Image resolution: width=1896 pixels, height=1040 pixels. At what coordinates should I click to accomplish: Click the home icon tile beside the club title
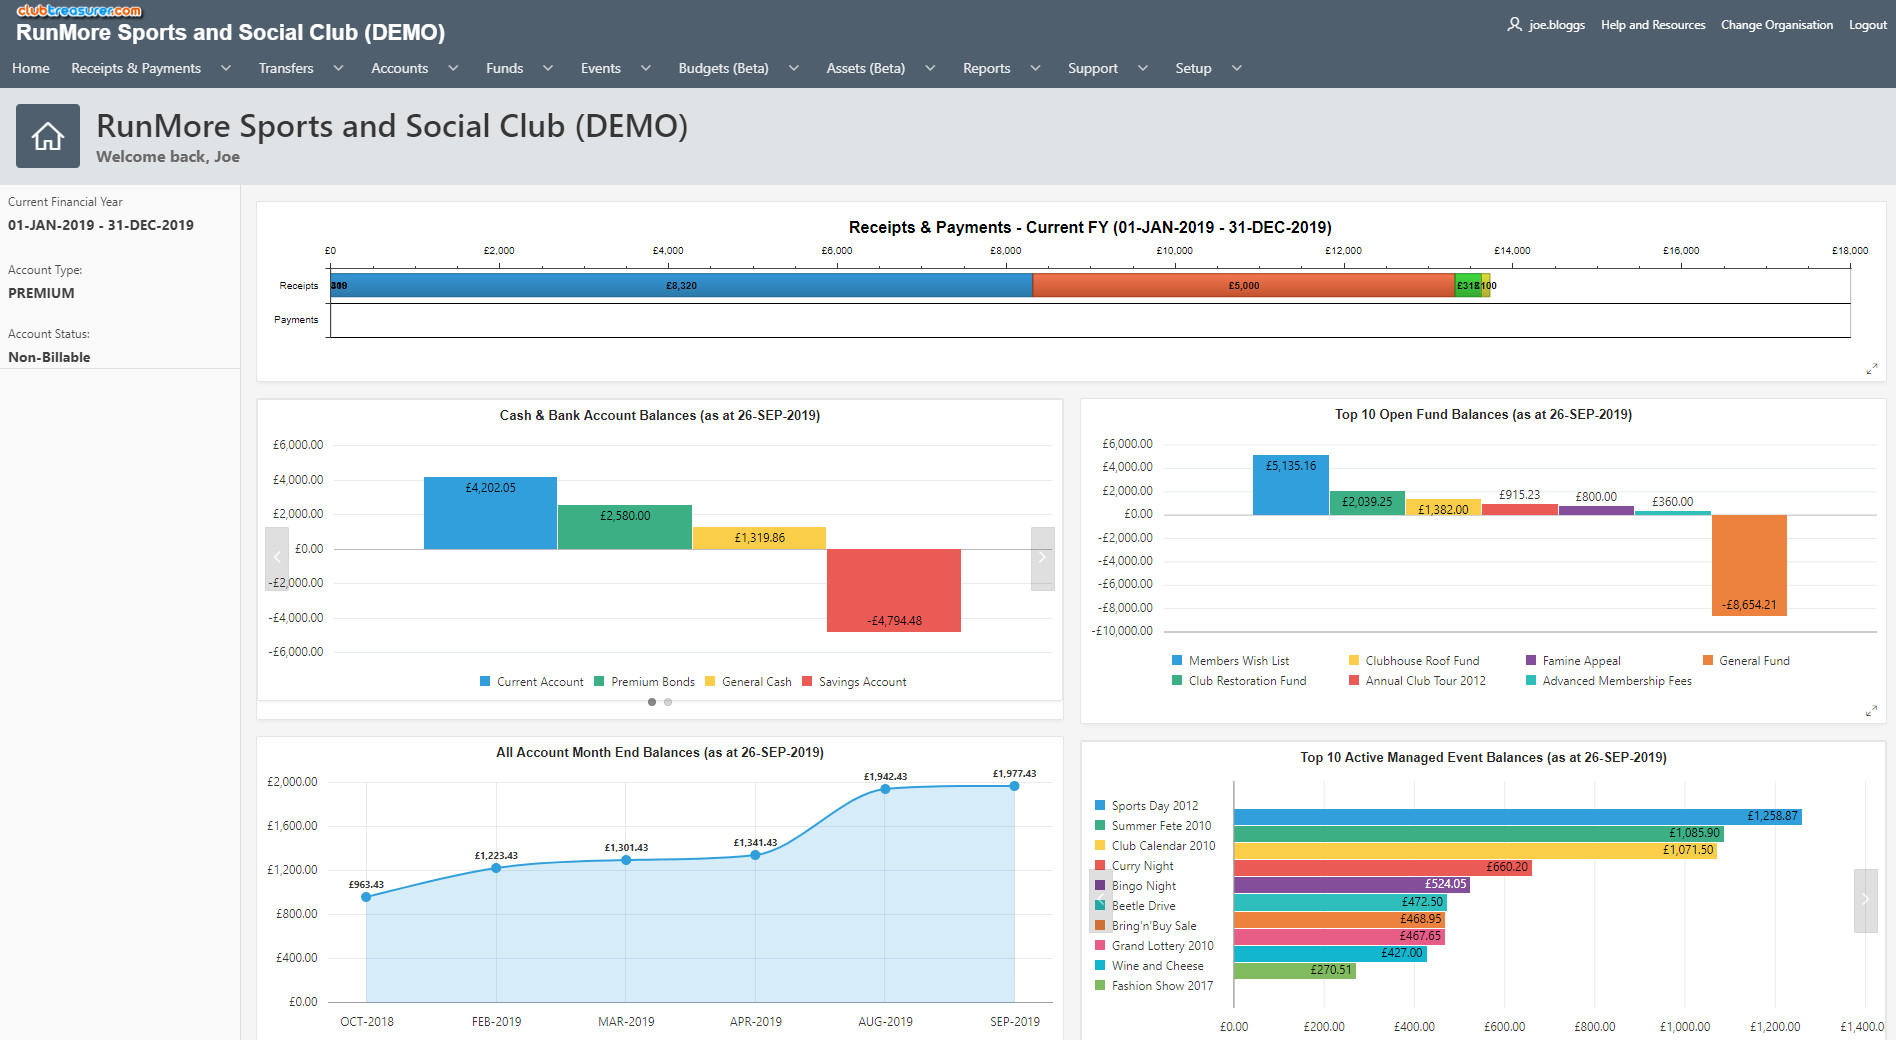[x=48, y=136]
